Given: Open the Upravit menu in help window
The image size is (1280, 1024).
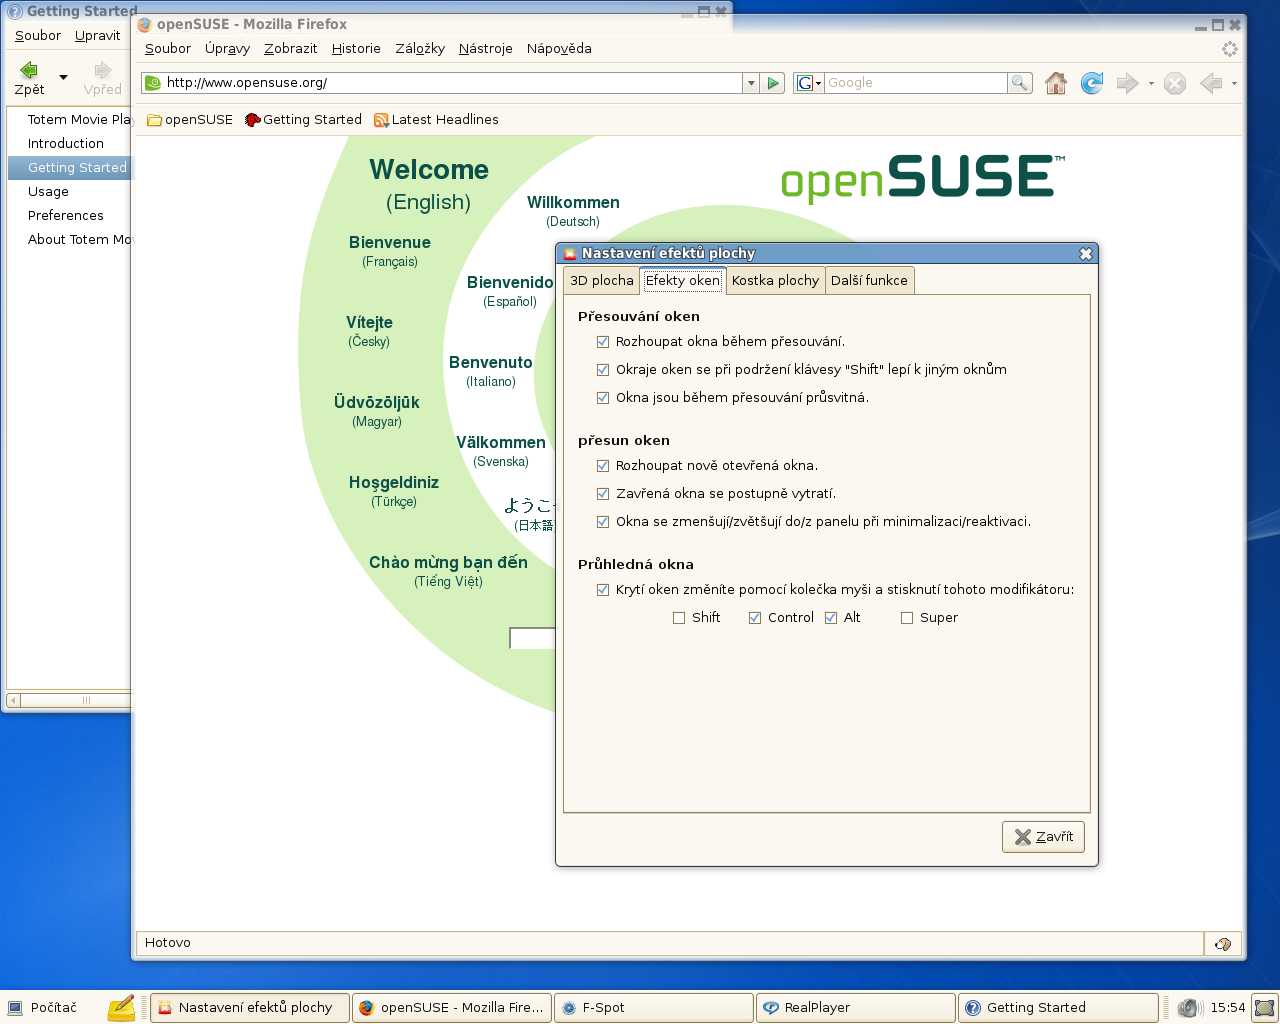Looking at the screenshot, I should (x=98, y=35).
